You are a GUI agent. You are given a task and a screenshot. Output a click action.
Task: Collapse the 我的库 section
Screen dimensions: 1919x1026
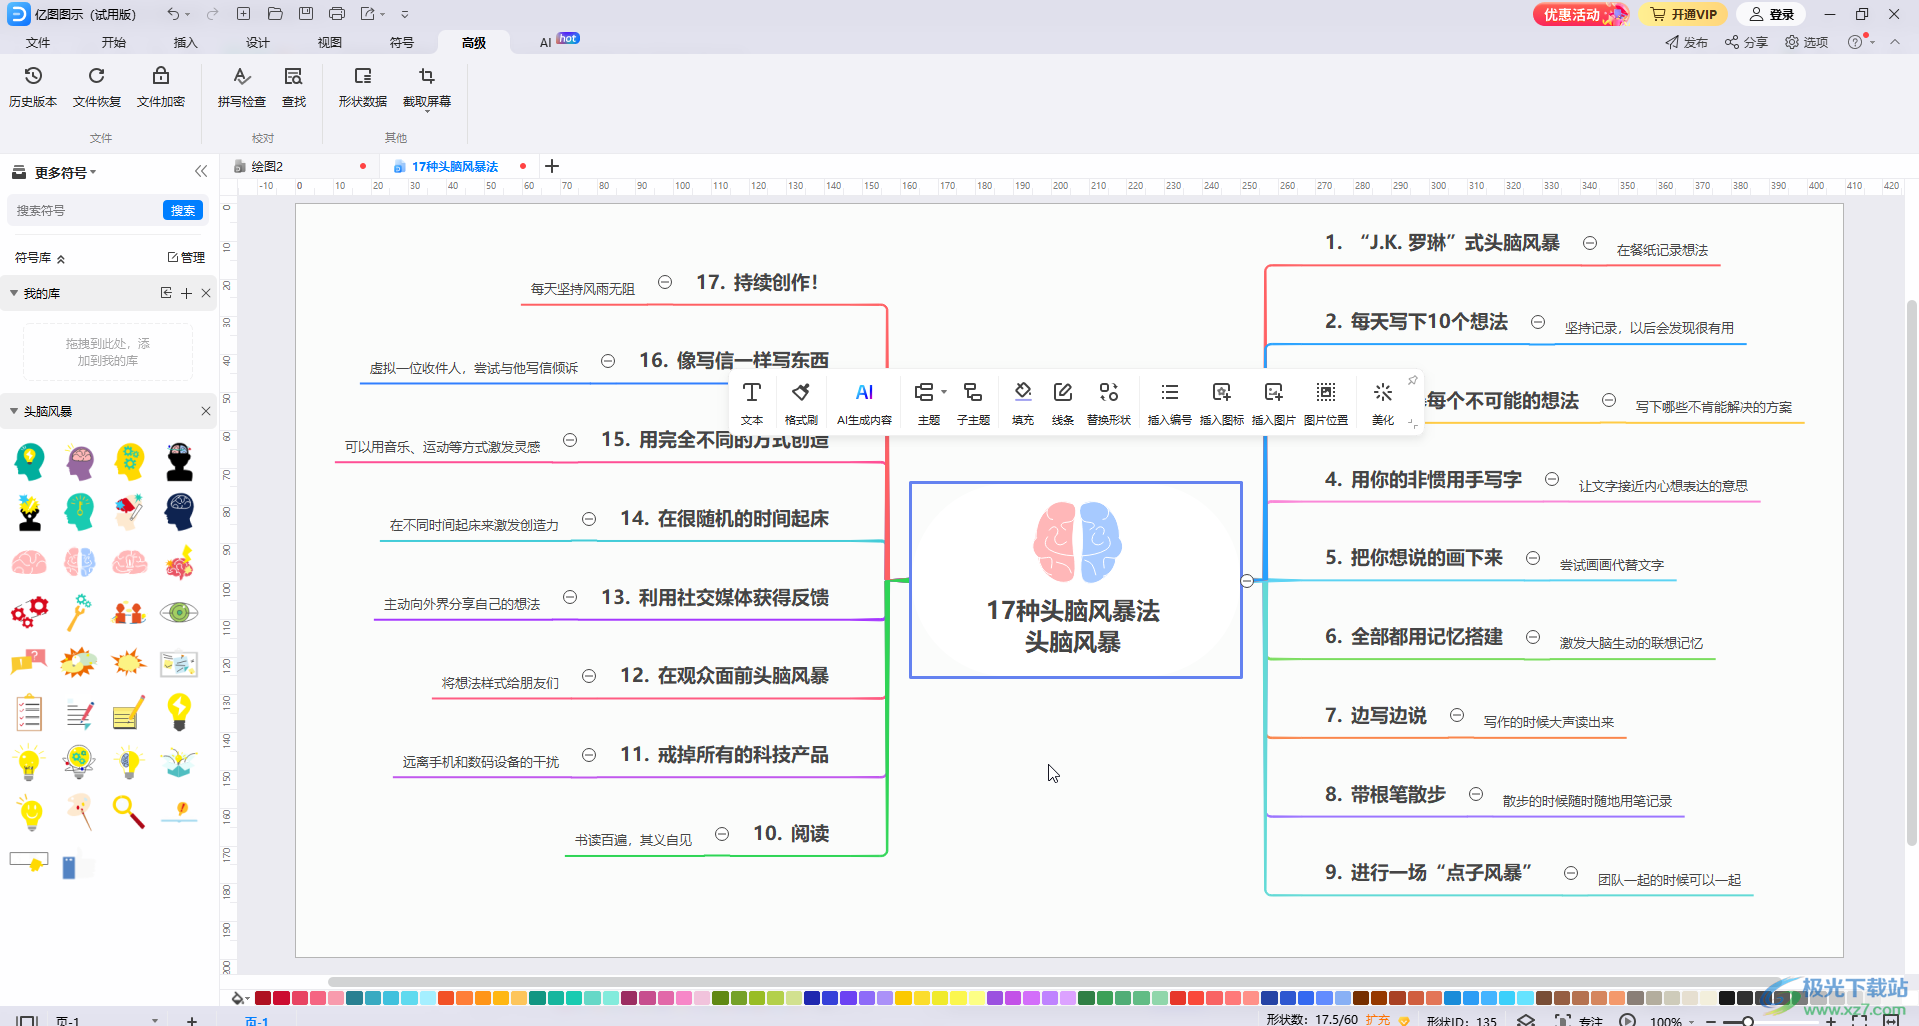(x=14, y=293)
